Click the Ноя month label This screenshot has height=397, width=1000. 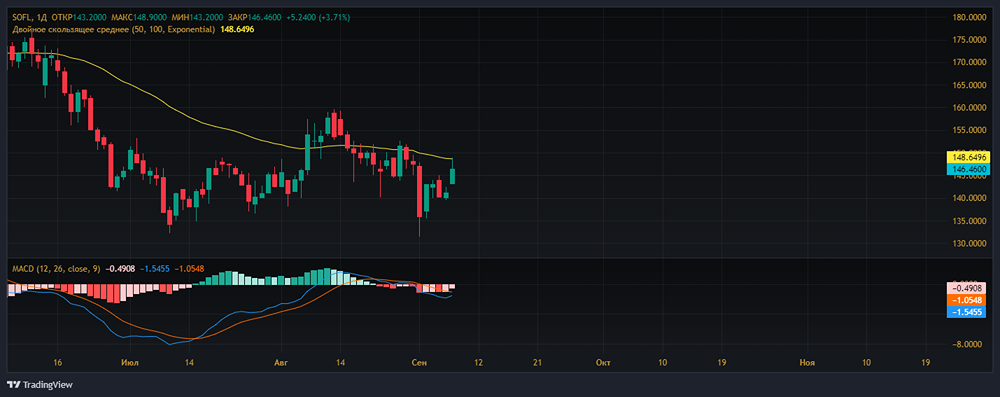pyautogui.click(x=807, y=363)
